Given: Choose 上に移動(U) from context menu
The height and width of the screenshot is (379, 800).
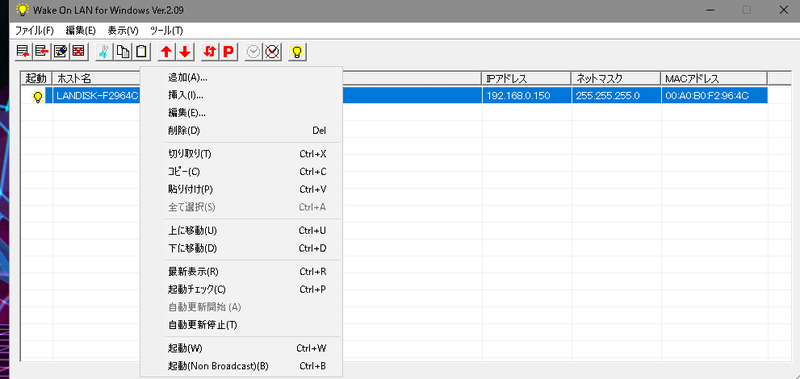Looking at the screenshot, I should click(241, 231).
